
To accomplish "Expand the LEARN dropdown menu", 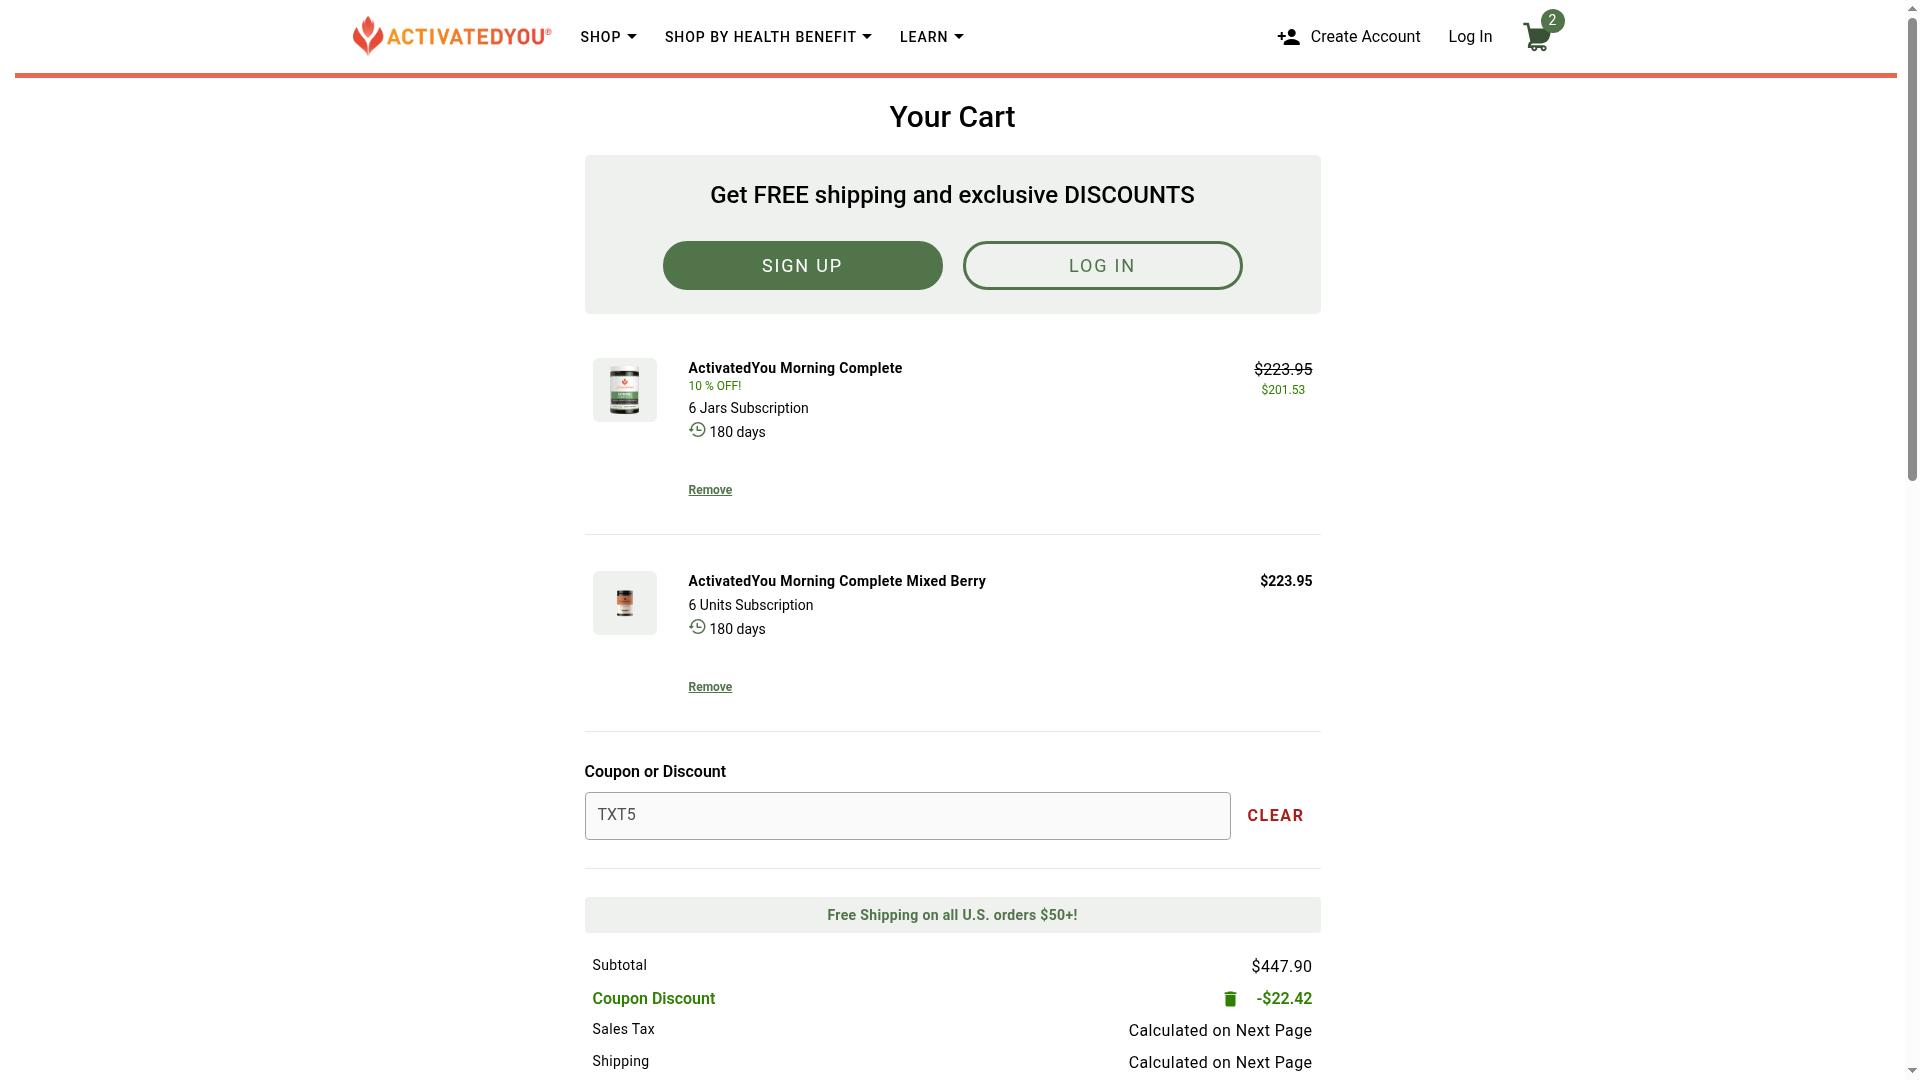I will point(931,37).
